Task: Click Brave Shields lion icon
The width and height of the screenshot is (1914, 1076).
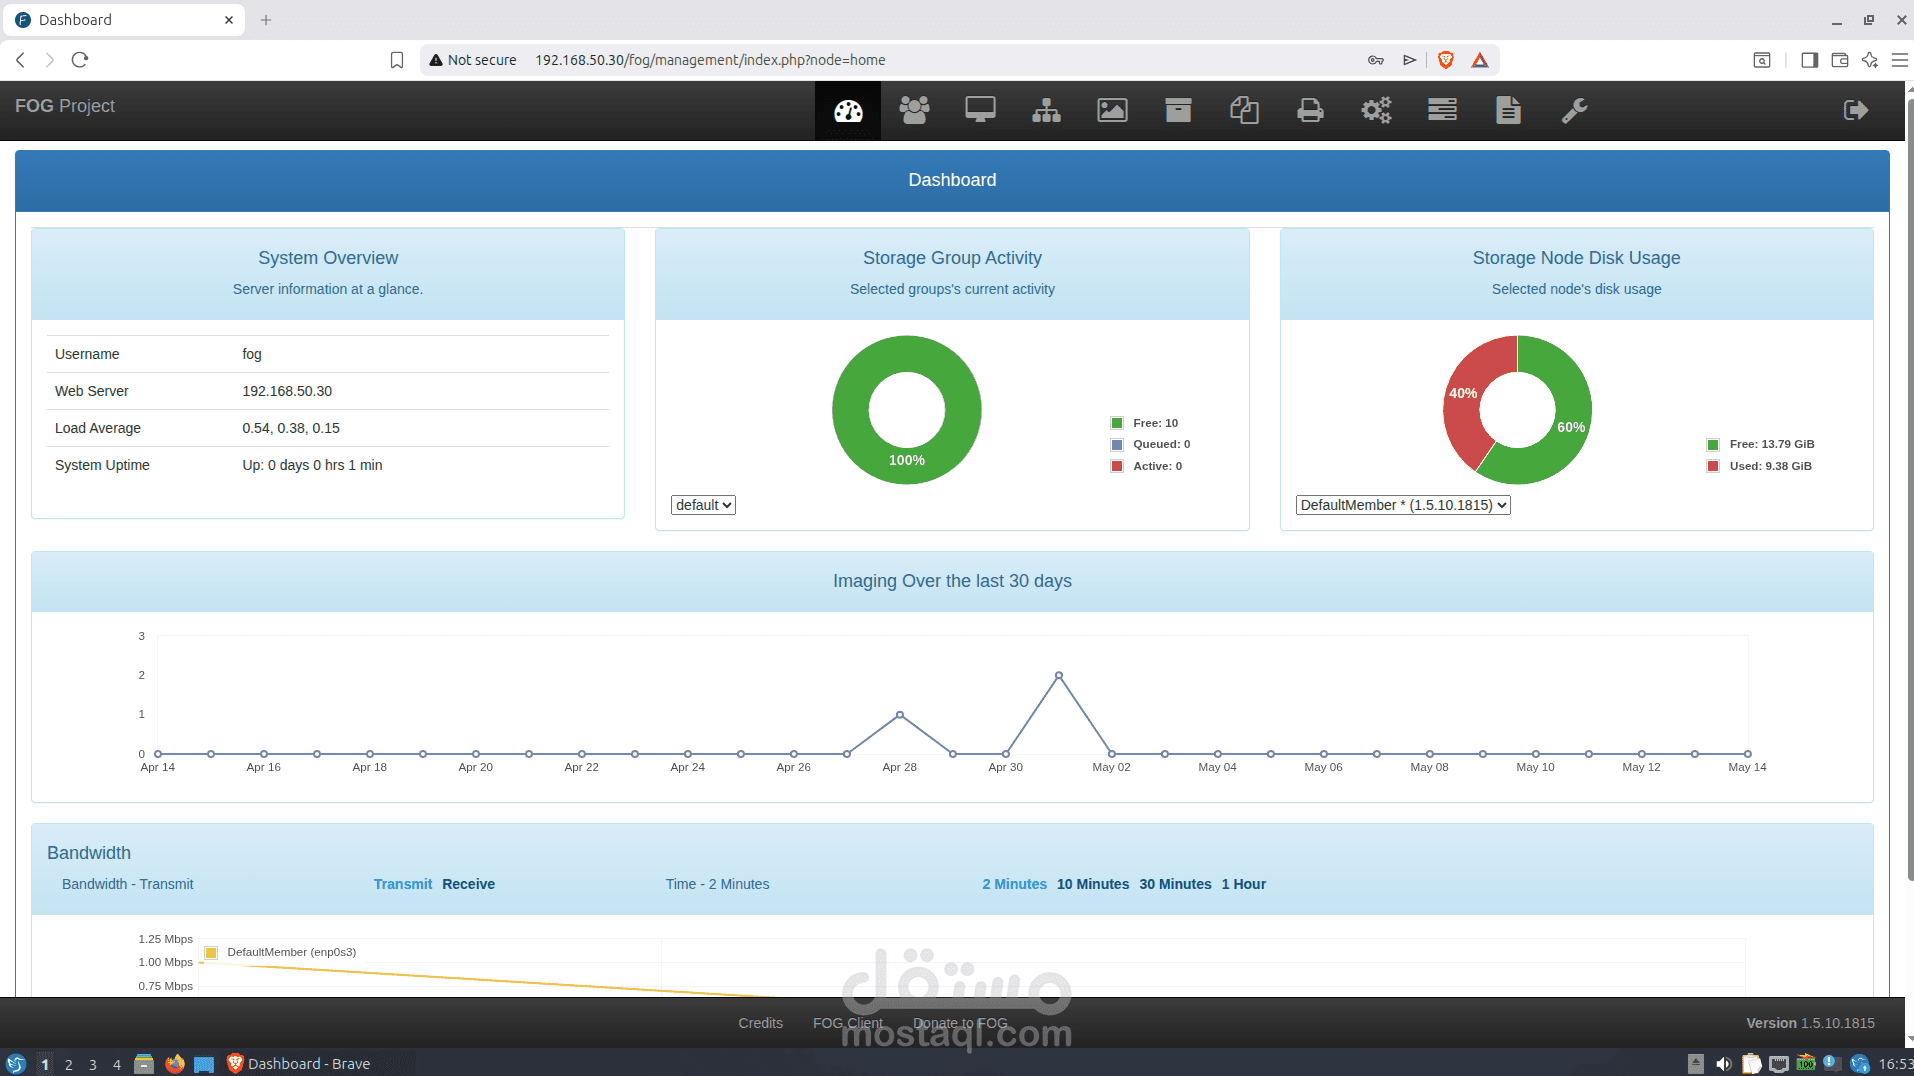Action: click(1445, 60)
